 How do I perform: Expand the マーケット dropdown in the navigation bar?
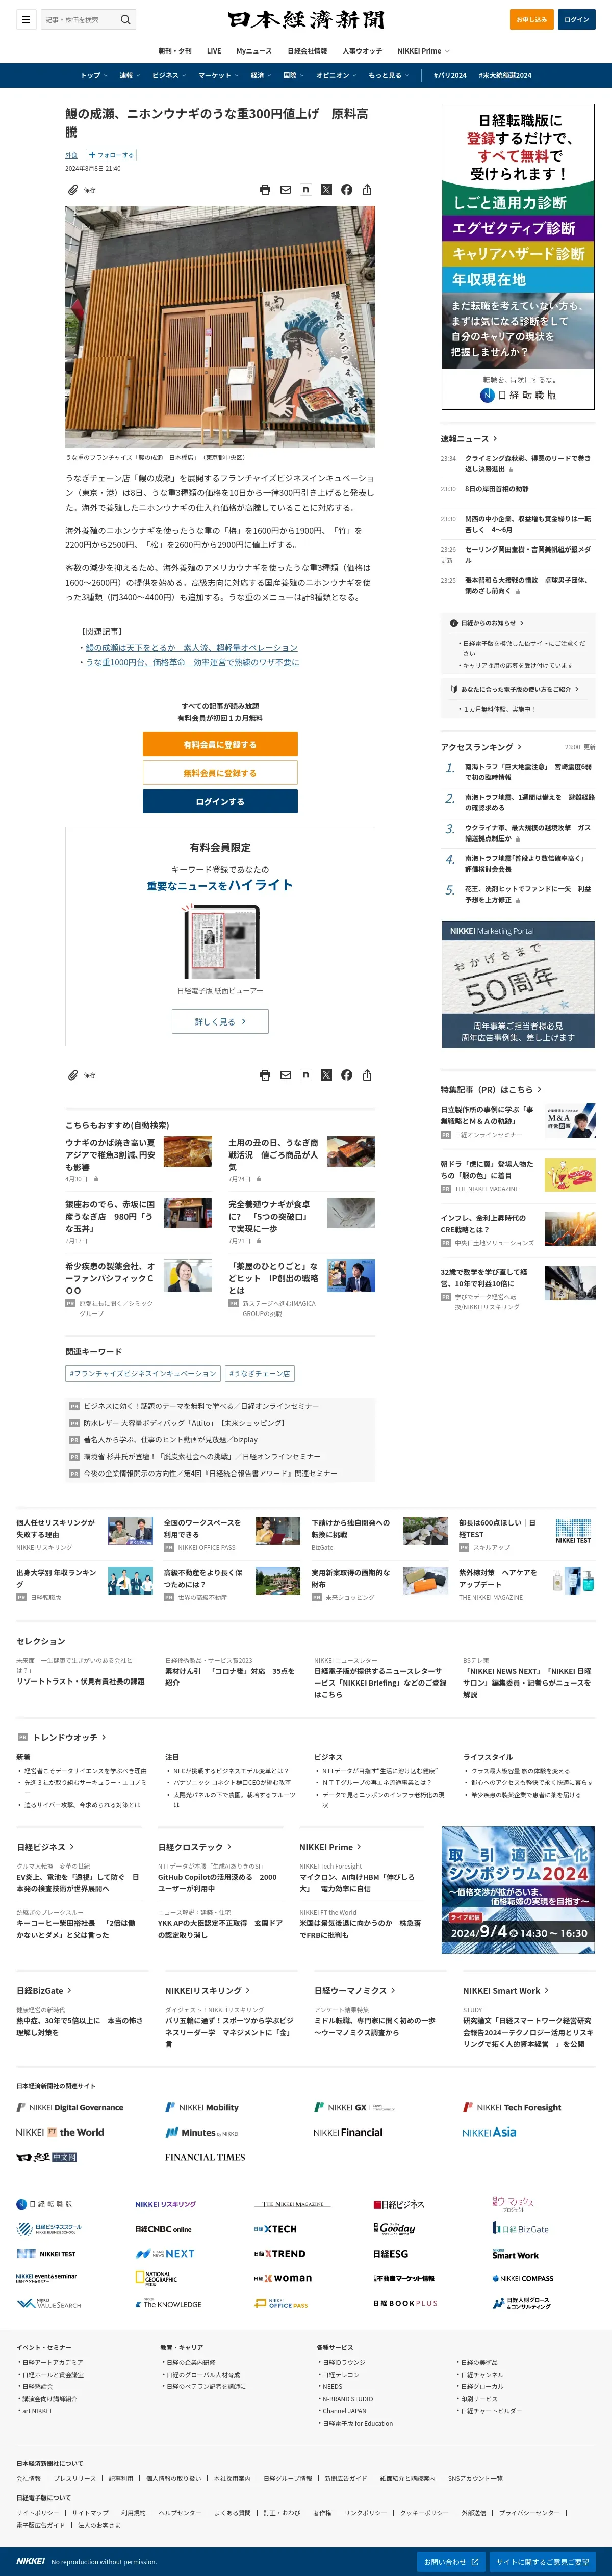click(218, 75)
